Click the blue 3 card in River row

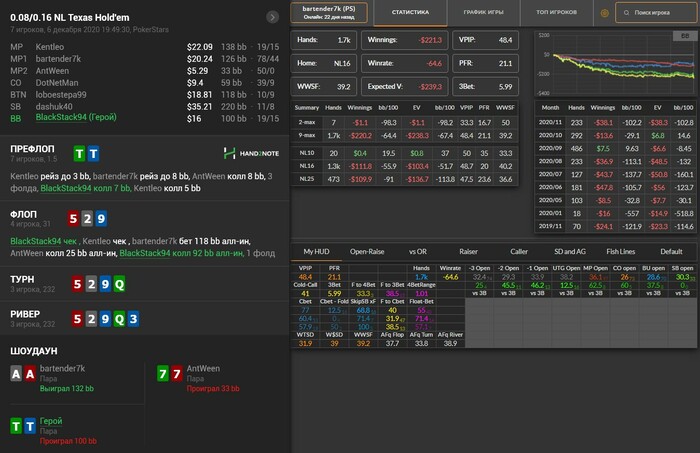click(x=133, y=319)
